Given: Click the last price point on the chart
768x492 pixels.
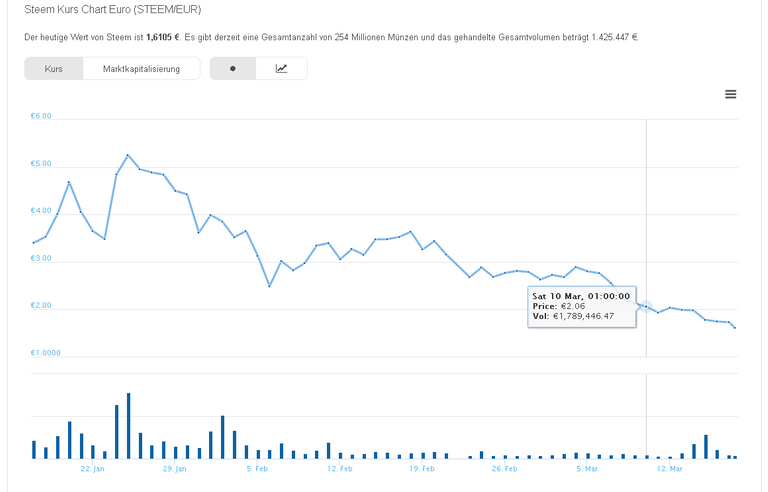Looking at the screenshot, I should point(735,327).
